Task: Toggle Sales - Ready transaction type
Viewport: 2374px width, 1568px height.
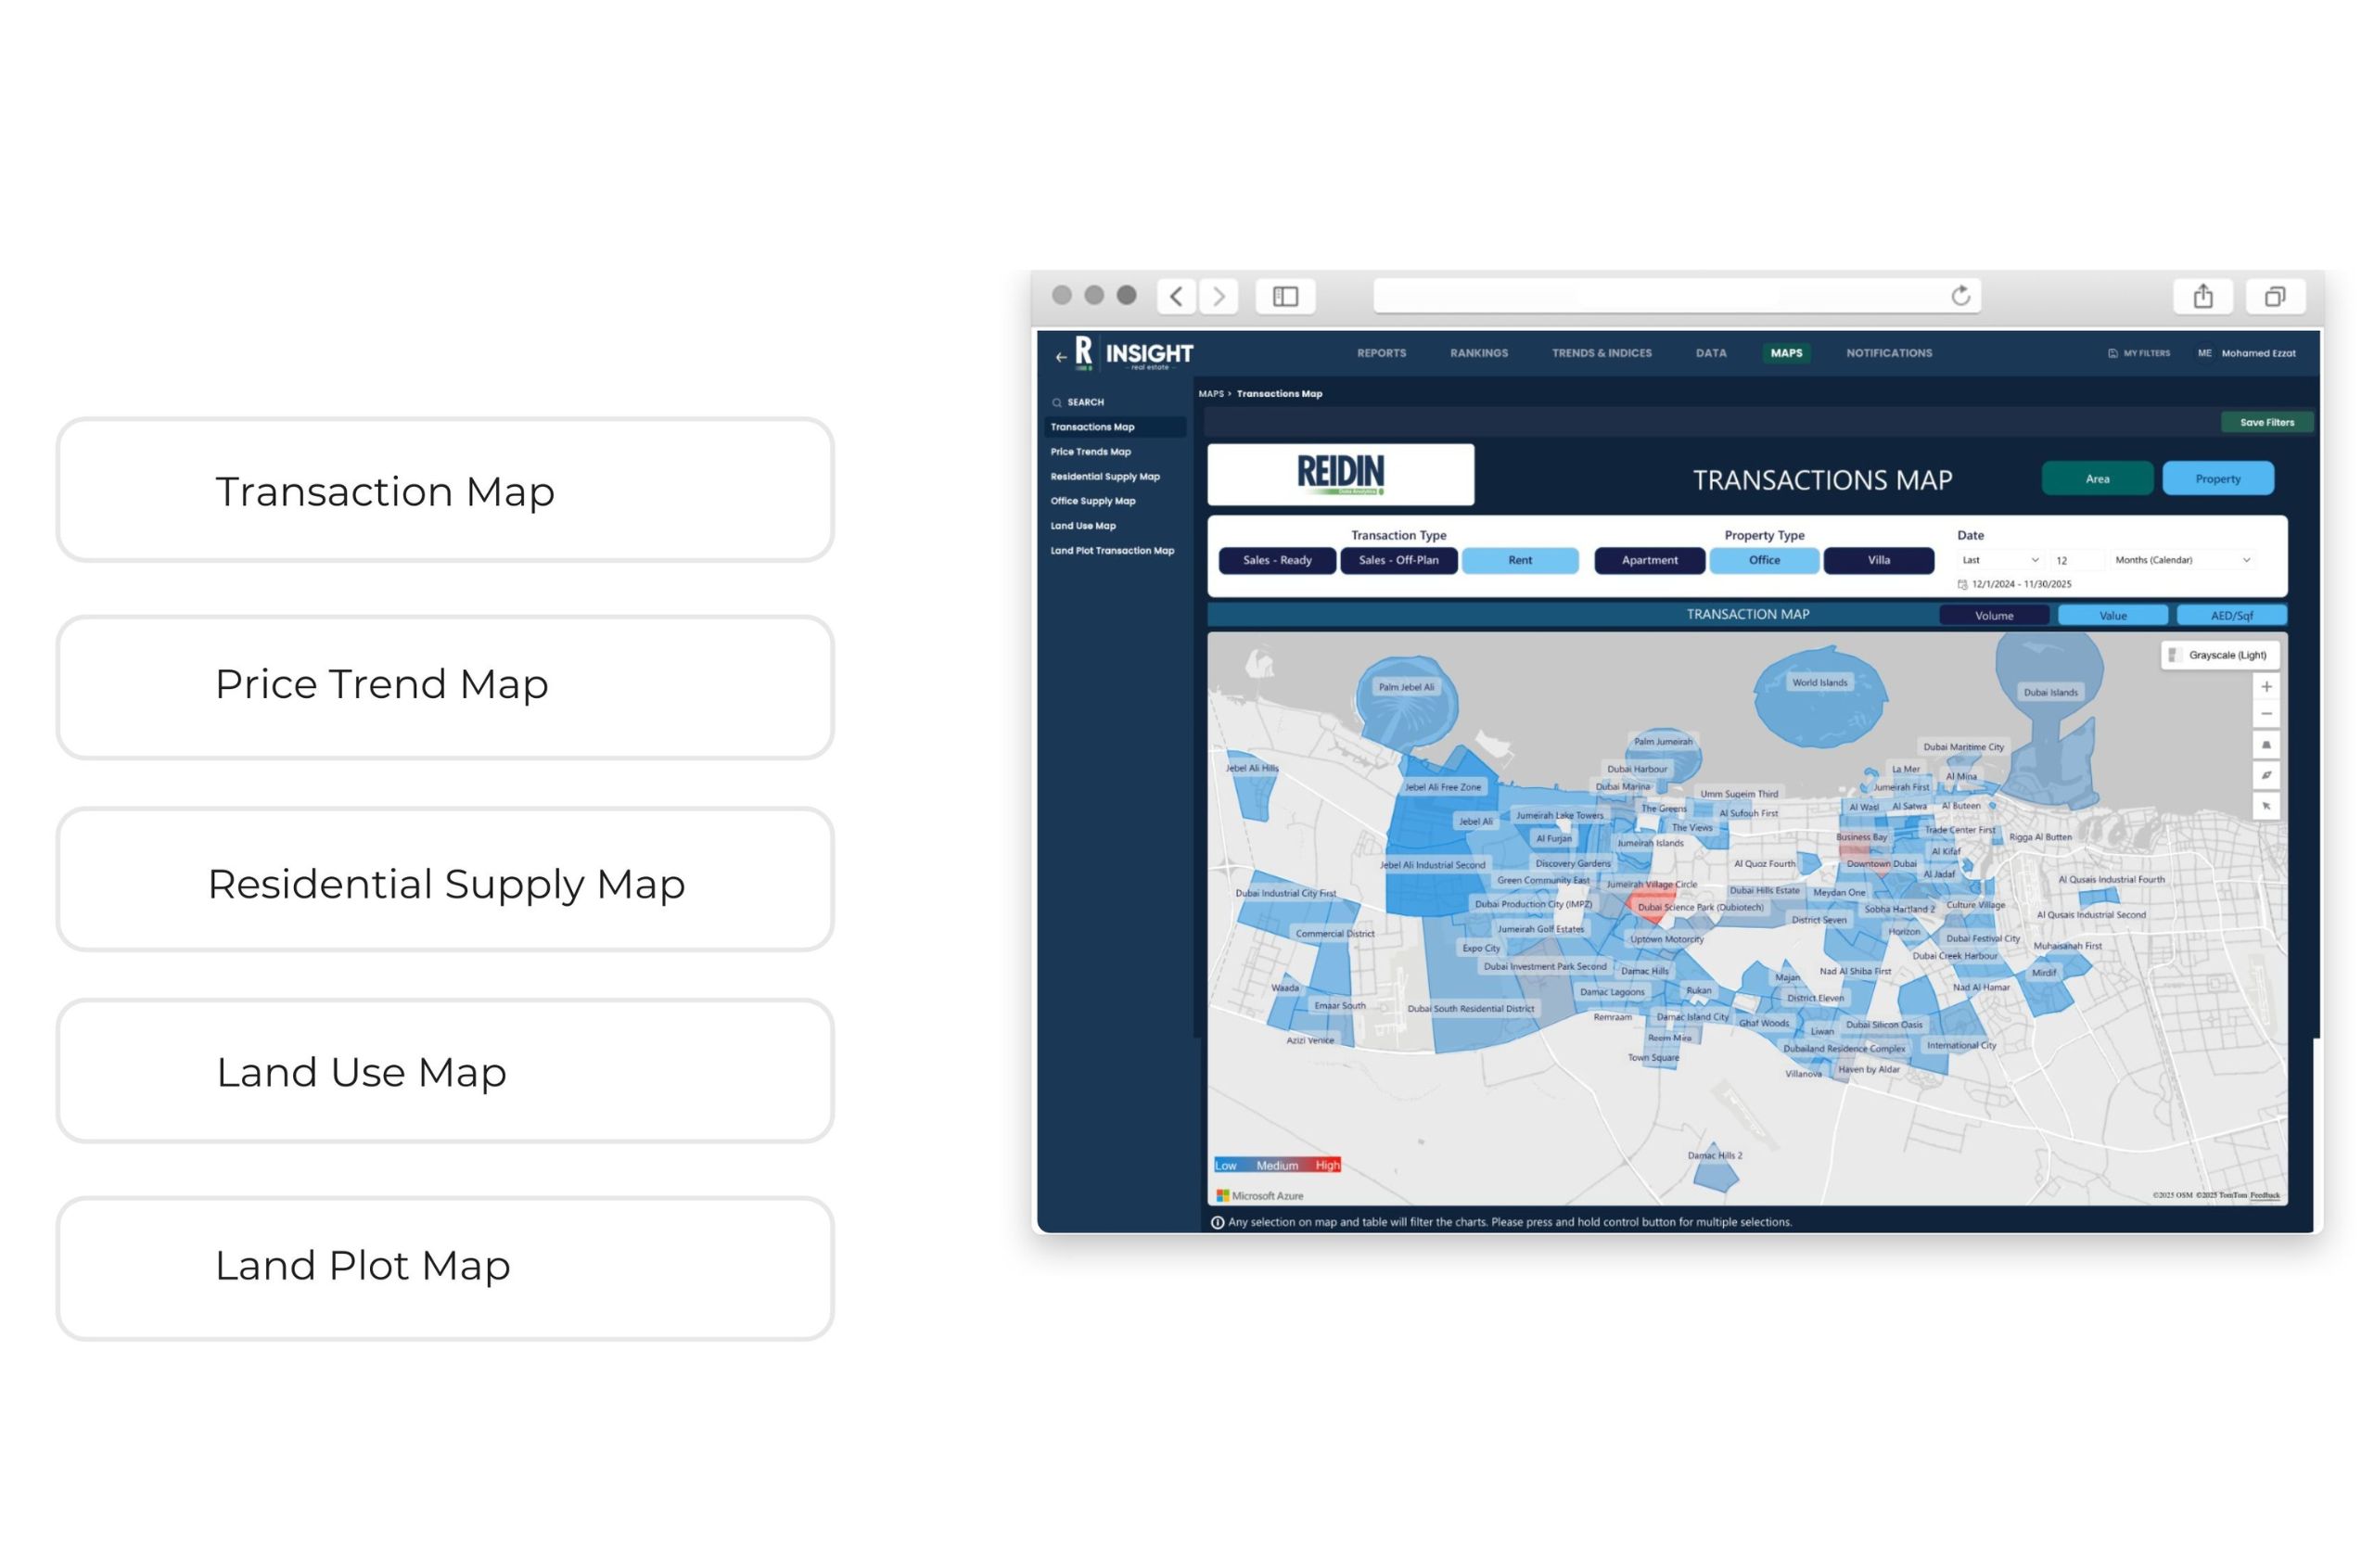Action: (1277, 560)
